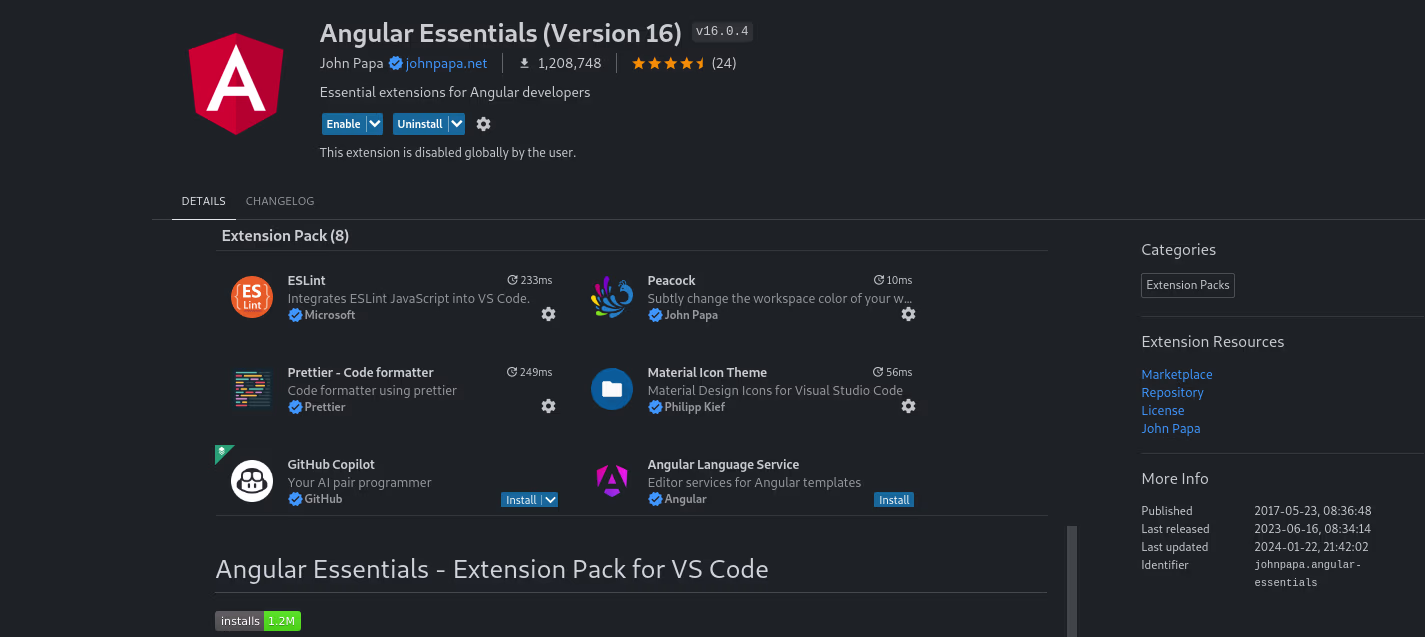The height and width of the screenshot is (637, 1425).
Task: Click the verified badge beside Angular publisher
Action: click(x=655, y=499)
